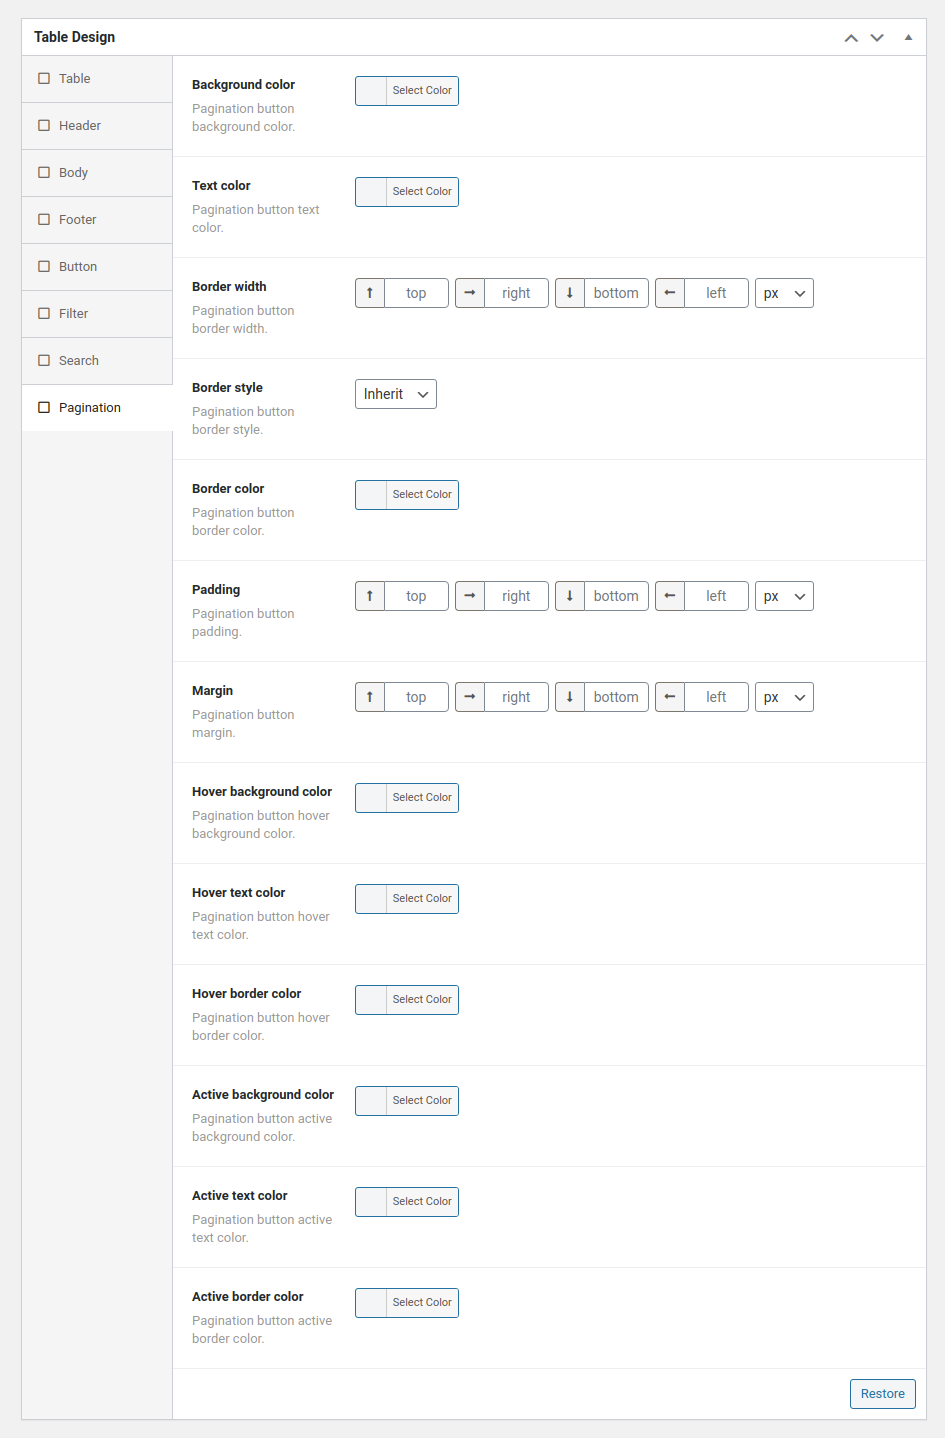The width and height of the screenshot is (945, 1438).
Task: Switch to the Button tab
Action: pos(78,267)
